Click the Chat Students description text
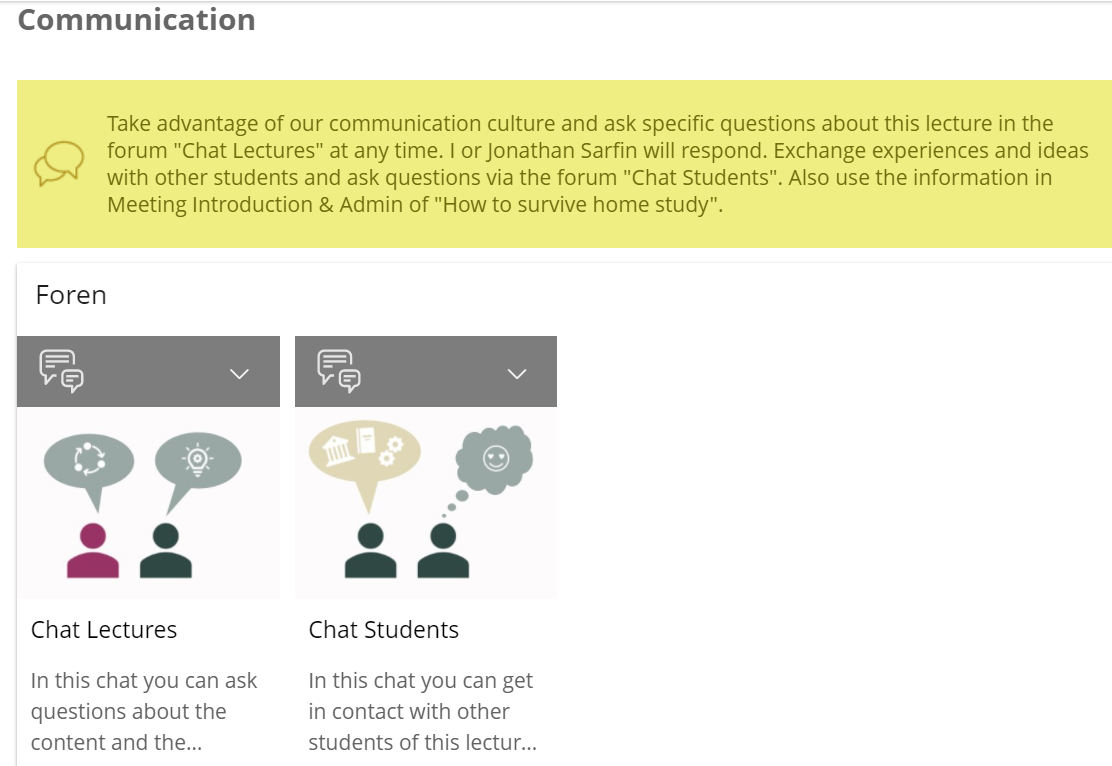Image resolution: width=1112 pixels, height=766 pixels. (x=422, y=712)
